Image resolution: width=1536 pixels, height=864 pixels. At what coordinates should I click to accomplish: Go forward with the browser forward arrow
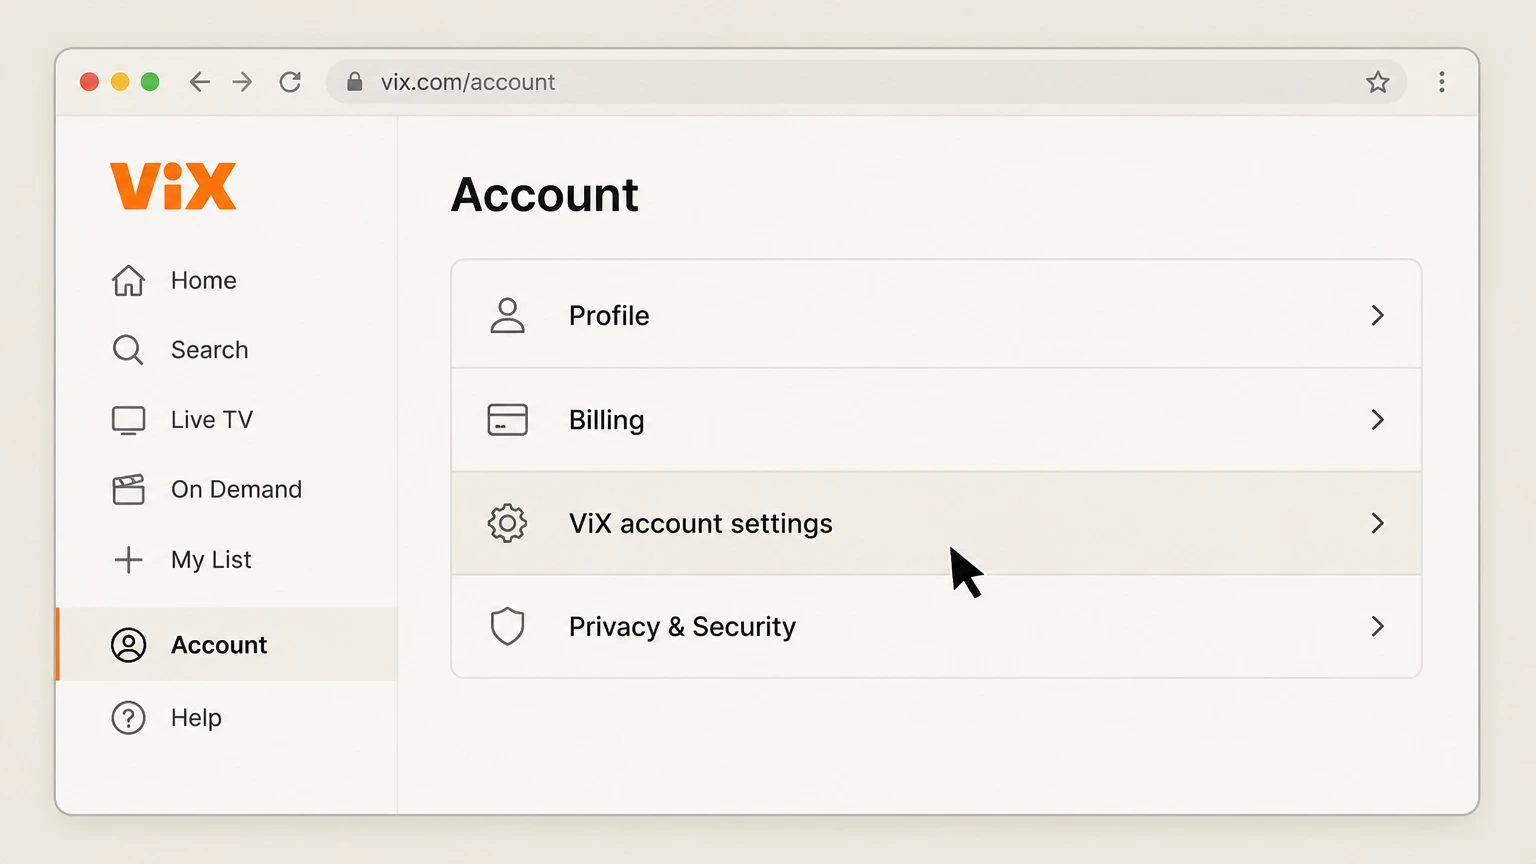(x=242, y=82)
